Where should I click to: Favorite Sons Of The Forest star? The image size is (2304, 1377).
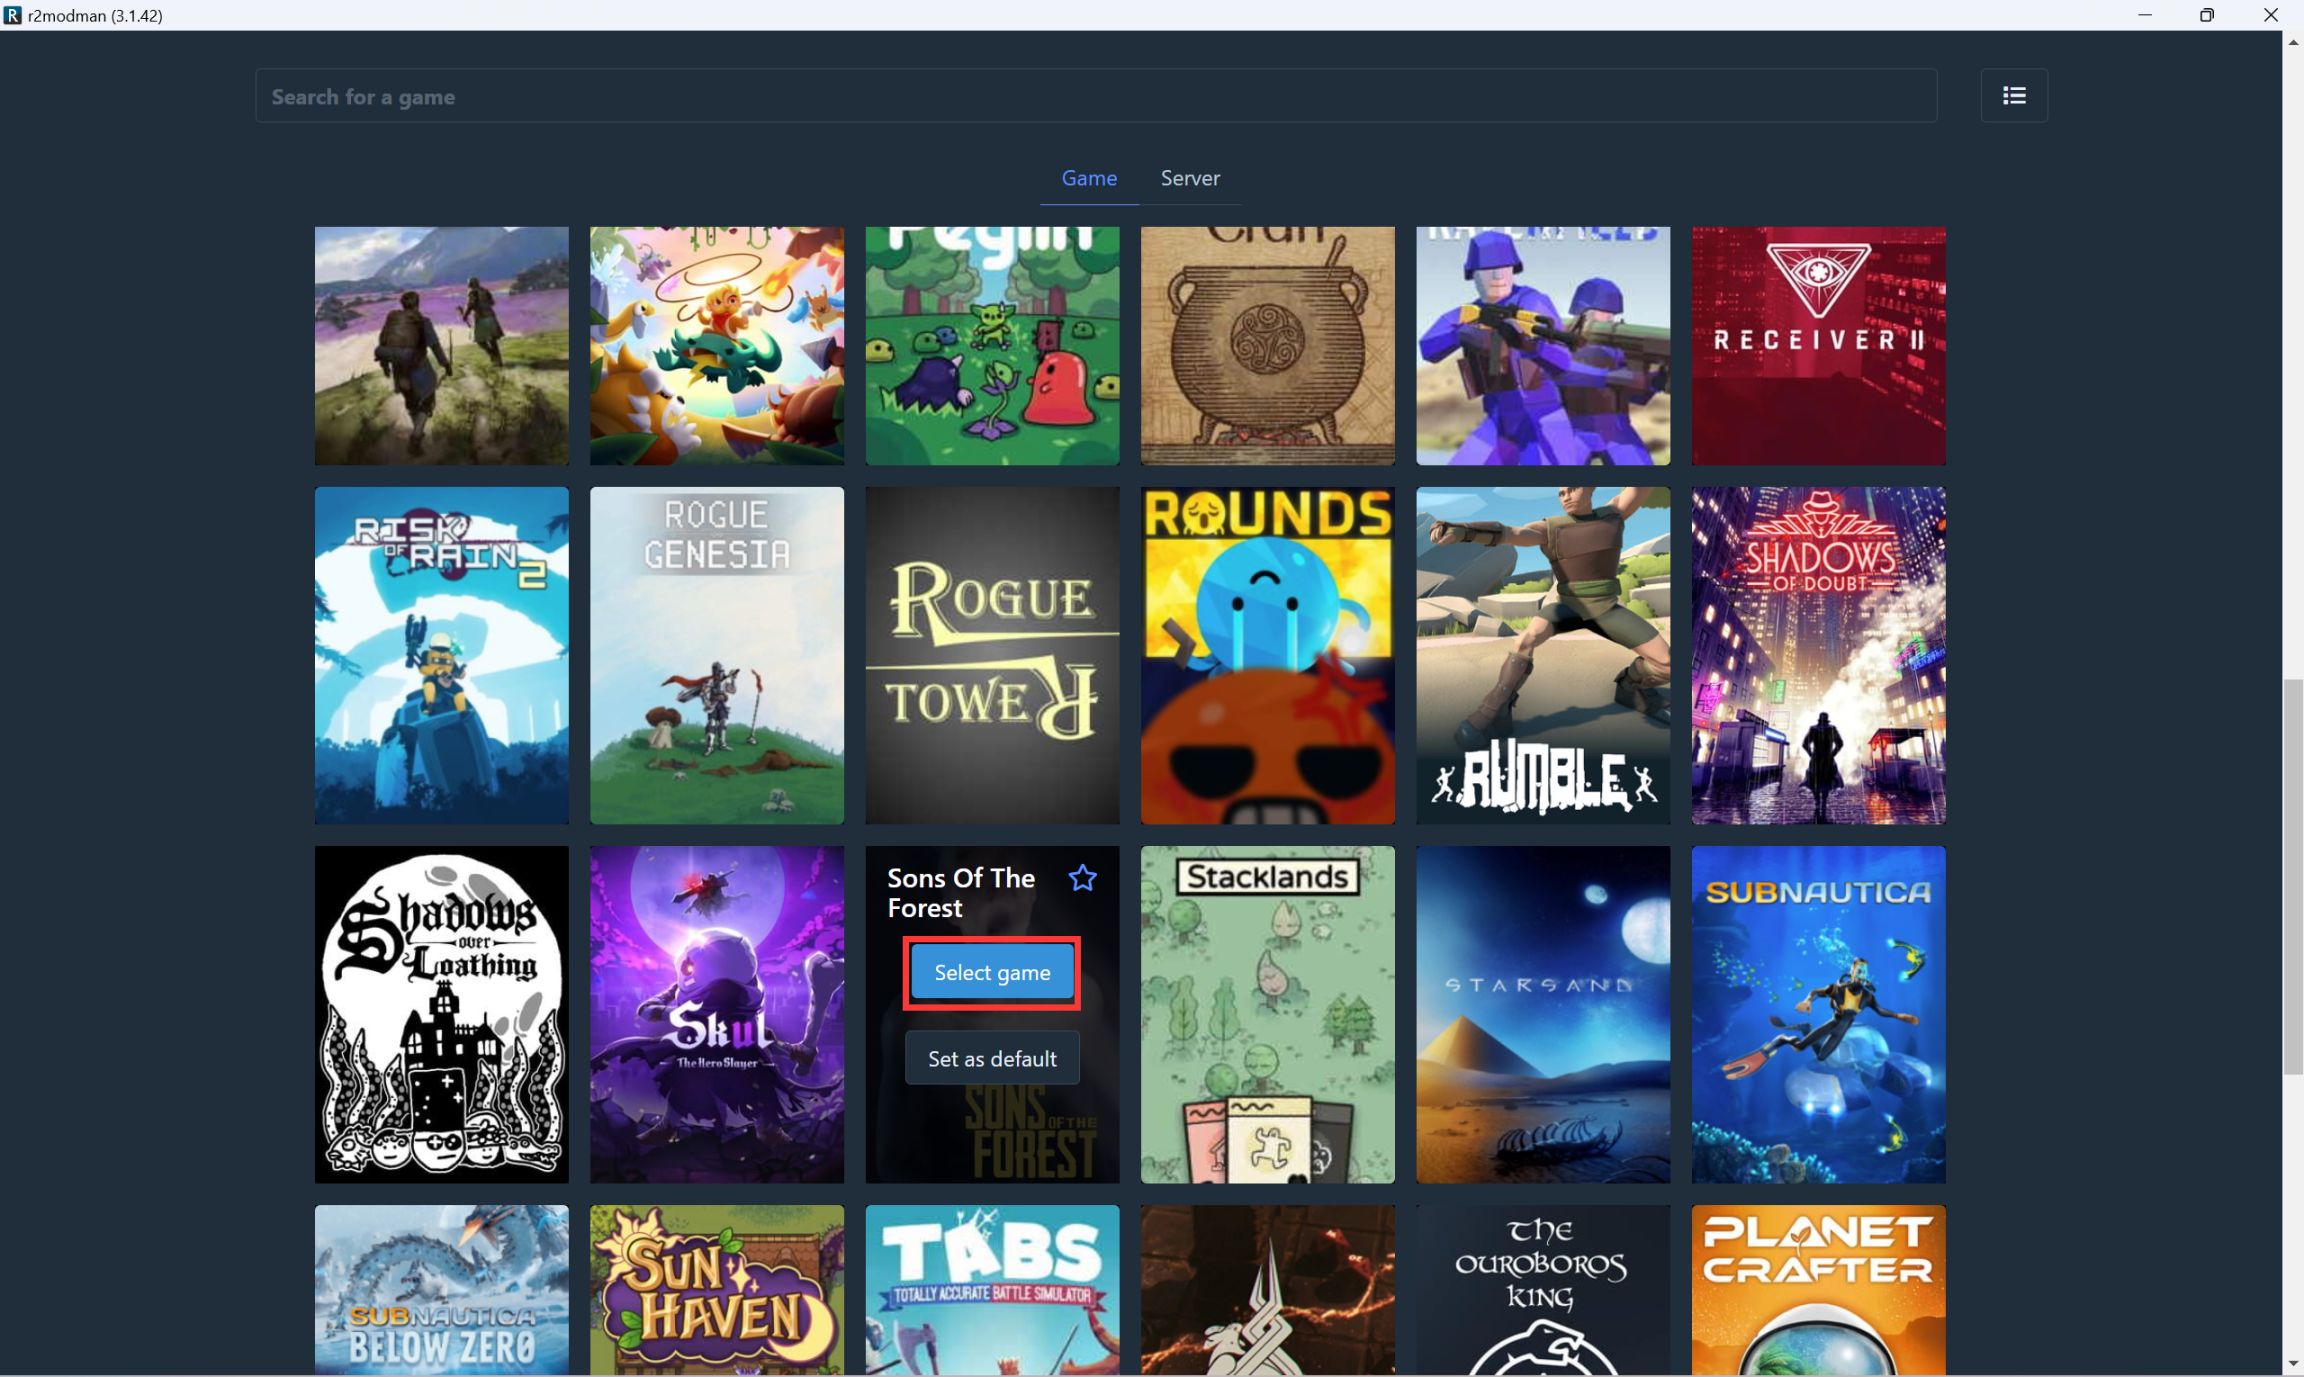coord(1082,878)
